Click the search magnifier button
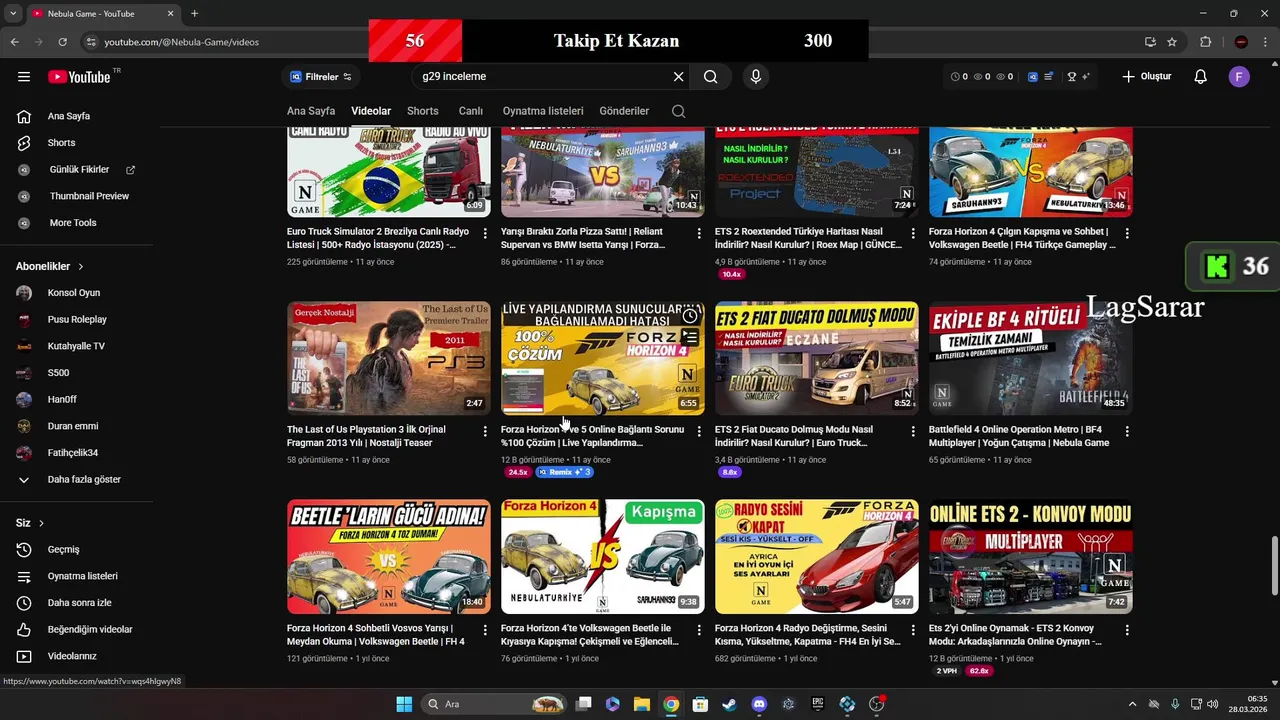 (x=710, y=76)
